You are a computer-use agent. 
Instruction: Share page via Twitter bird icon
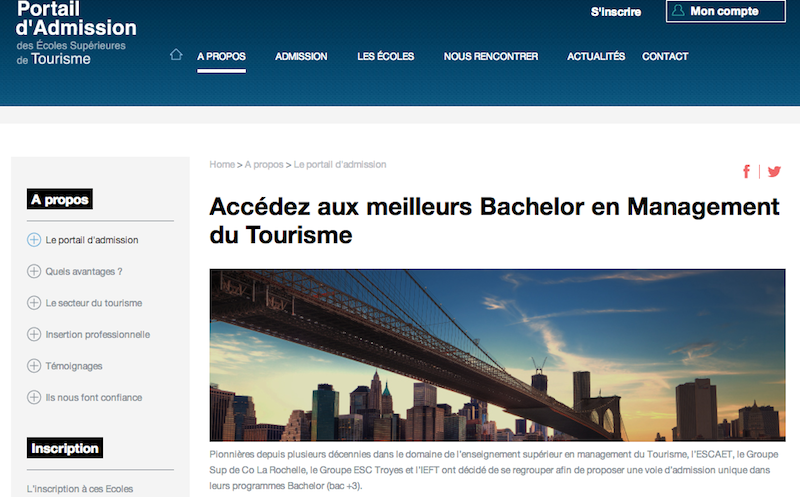(773, 171)
